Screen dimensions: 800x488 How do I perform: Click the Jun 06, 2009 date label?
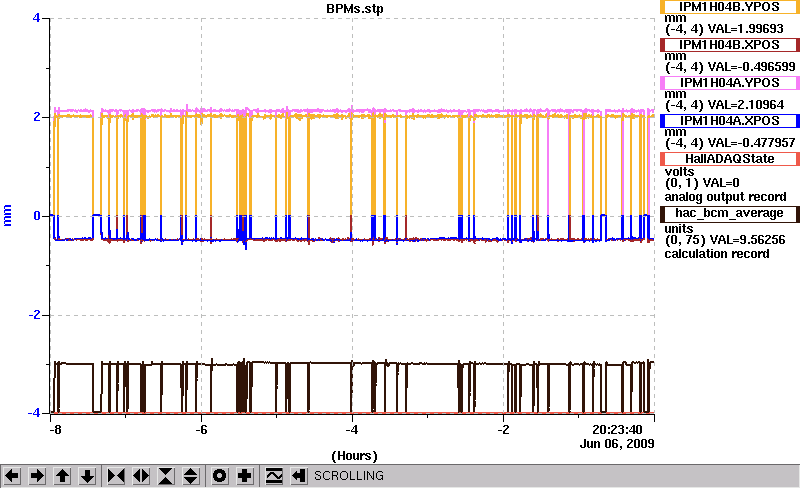pos(617,444)
